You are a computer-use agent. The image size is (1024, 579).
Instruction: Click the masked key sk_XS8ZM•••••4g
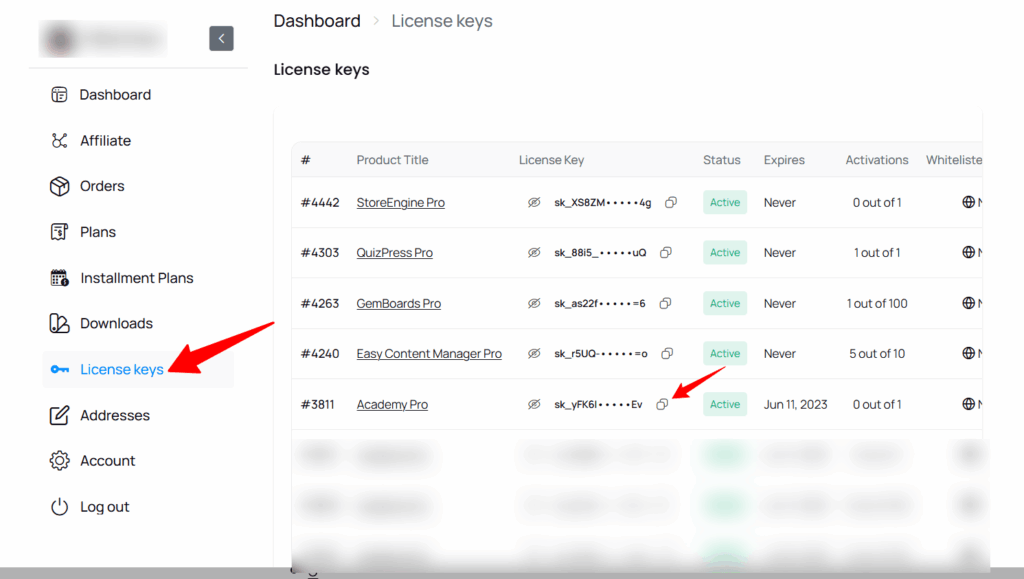603,202
